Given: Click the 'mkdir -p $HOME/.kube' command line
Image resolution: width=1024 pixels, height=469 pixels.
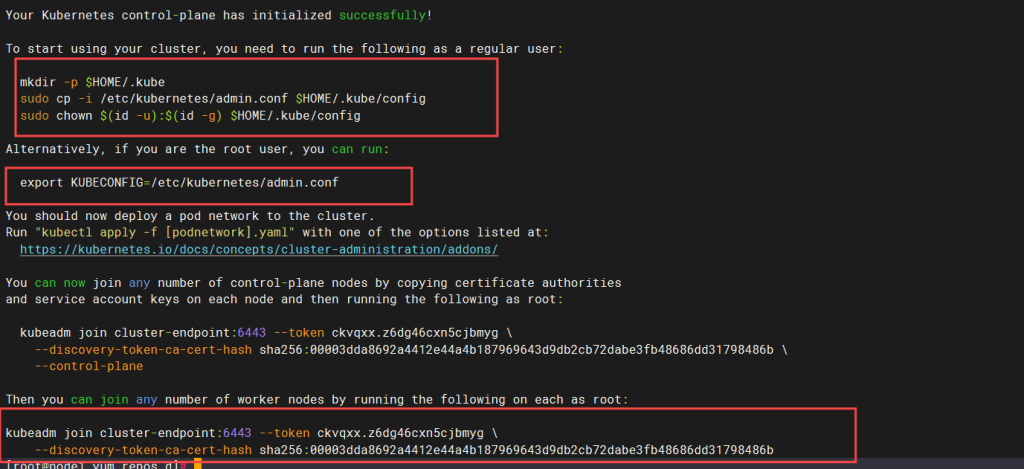Looking at the screenshot, I should 92,82.
